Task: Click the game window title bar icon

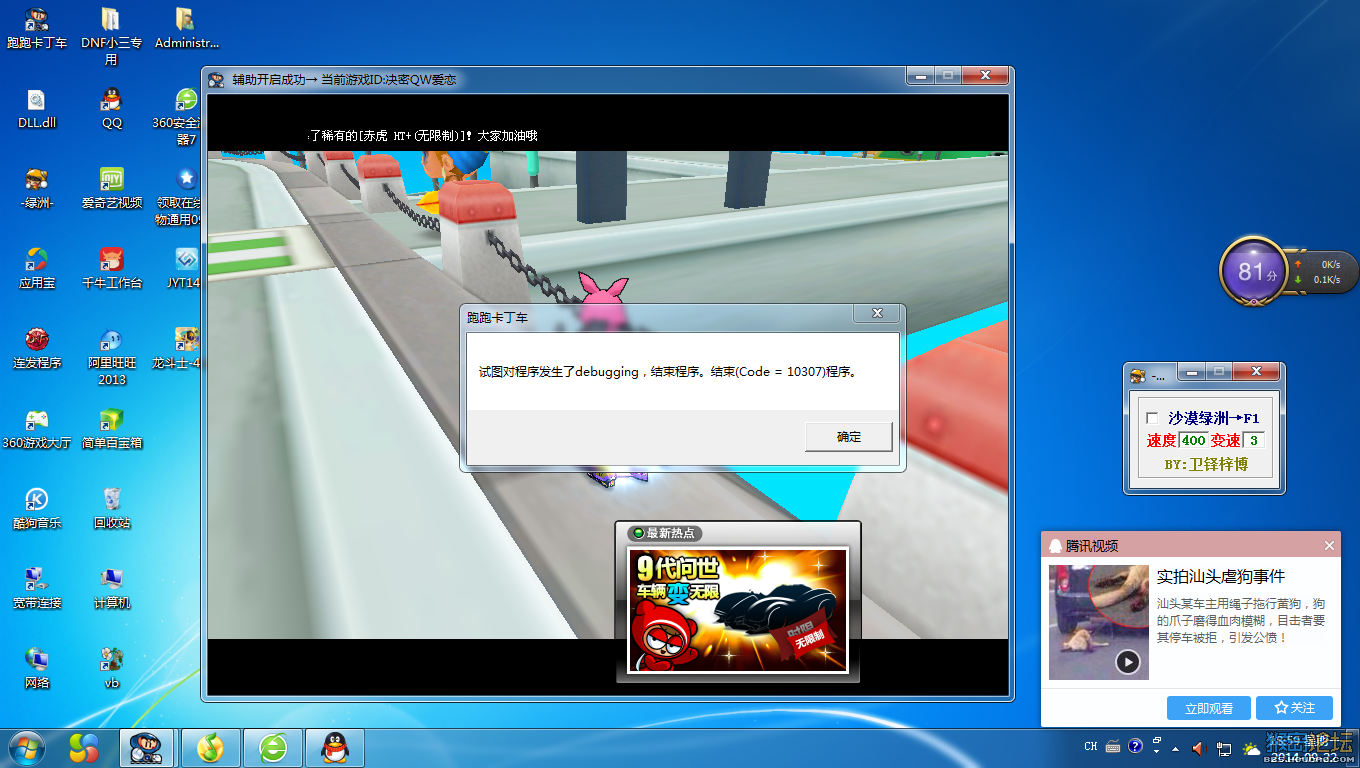Action: tap(217, 79)
